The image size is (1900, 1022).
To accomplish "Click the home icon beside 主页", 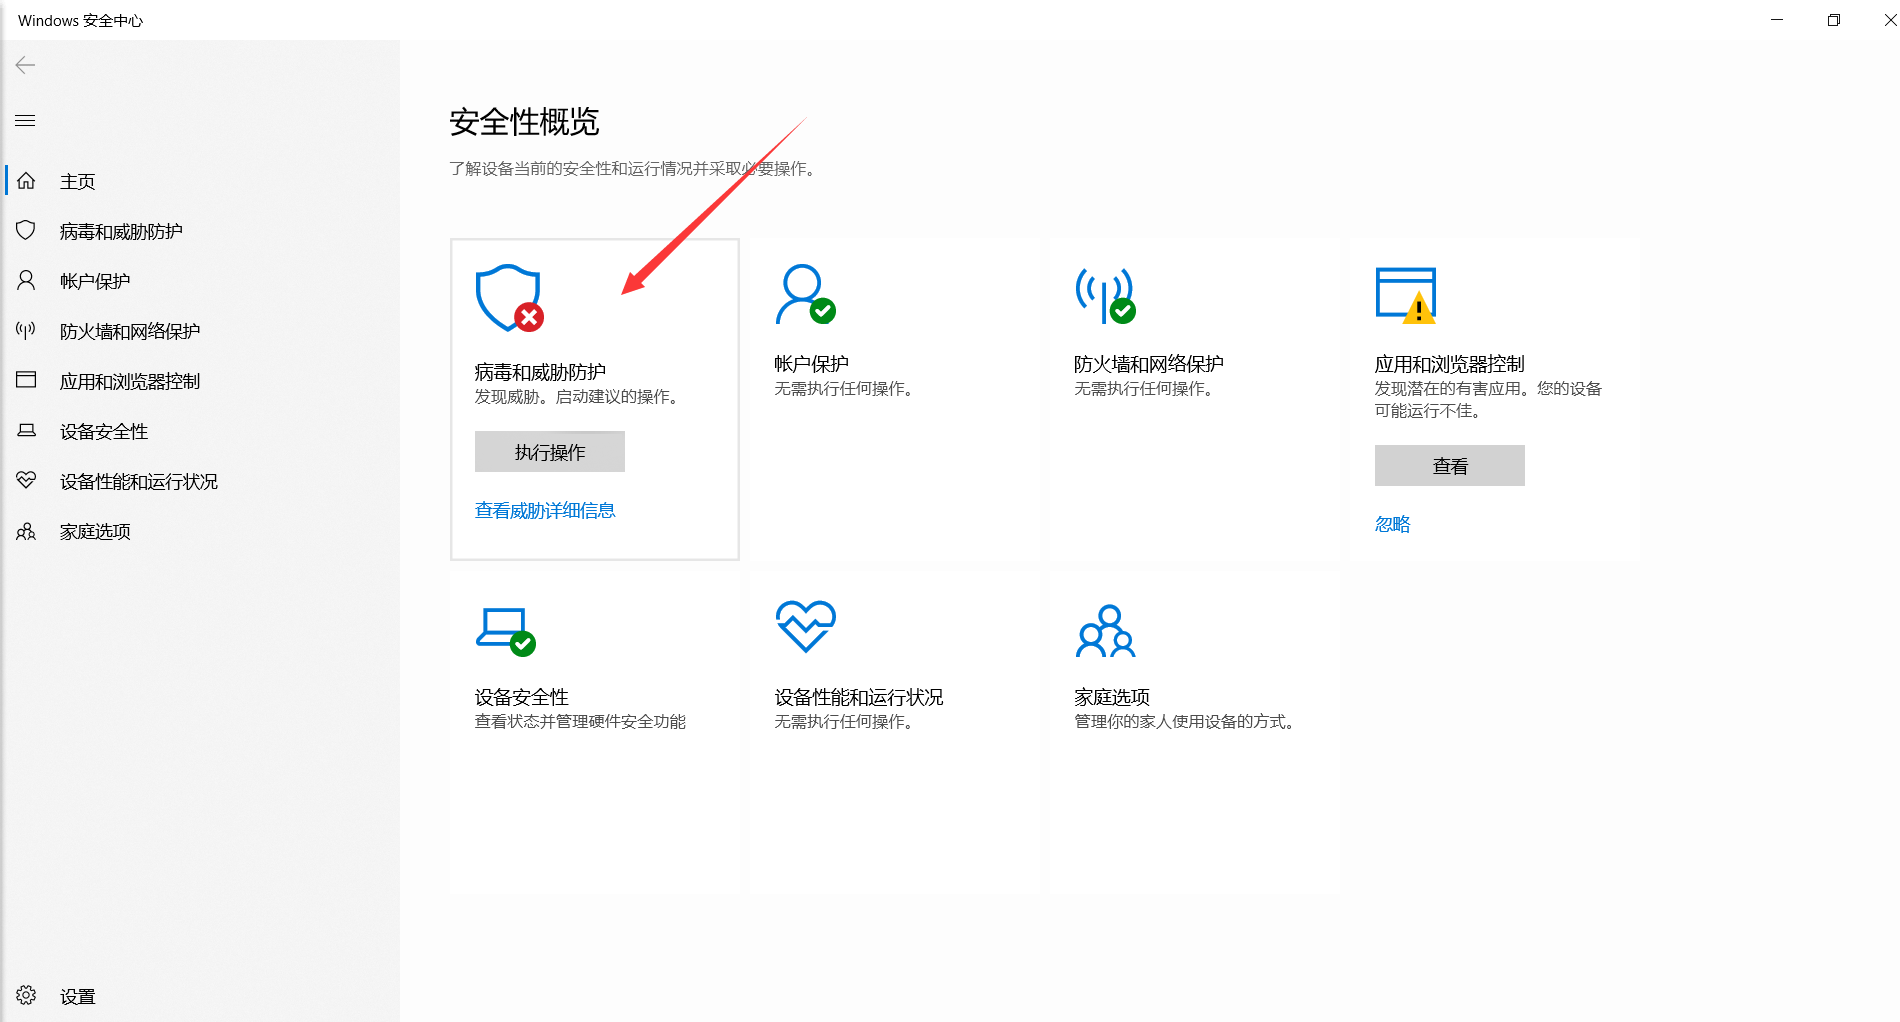I will (x=26, y=181).
